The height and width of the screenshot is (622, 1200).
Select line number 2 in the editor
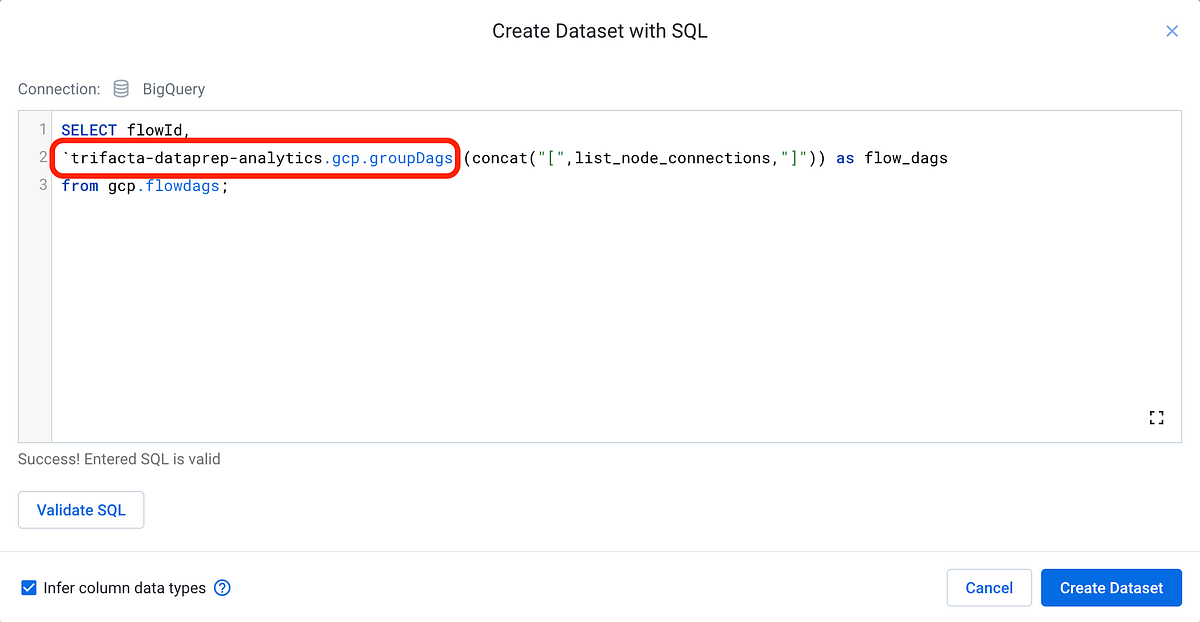tap(41, 157)
